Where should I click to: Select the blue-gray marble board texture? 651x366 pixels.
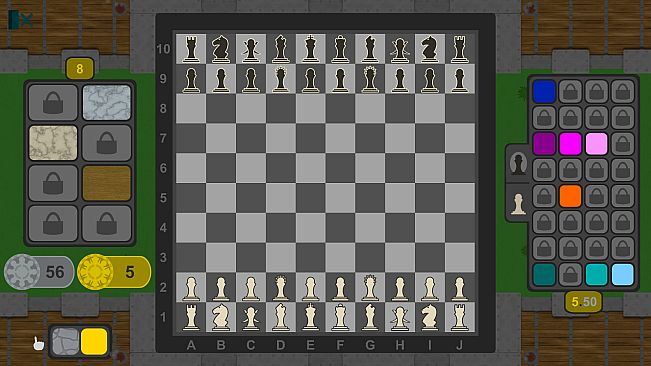(x=107, y=102)
